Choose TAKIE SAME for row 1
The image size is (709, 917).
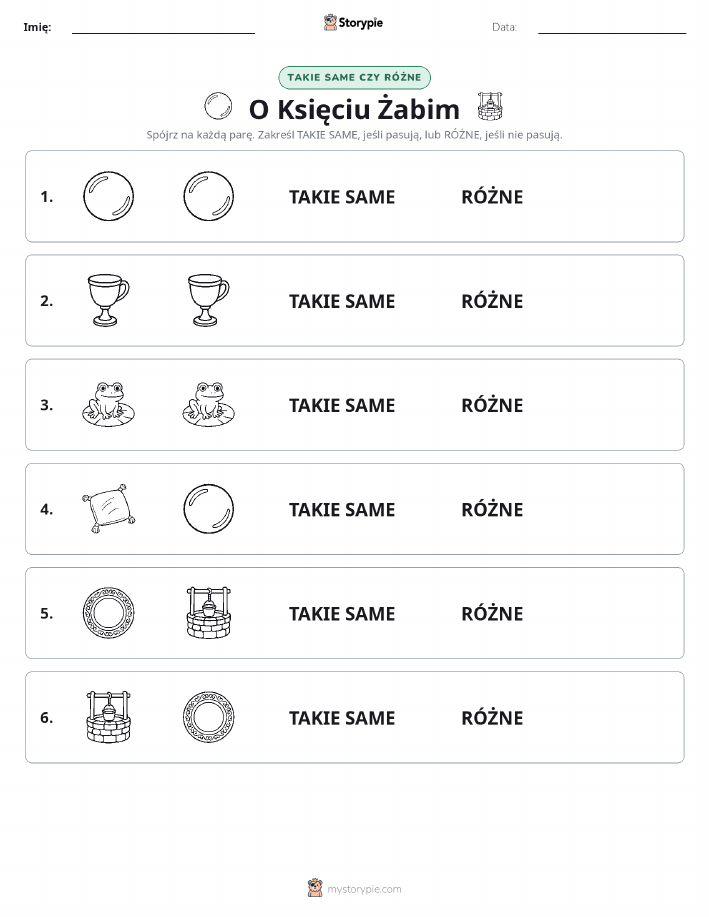pyautogui.click(x=342, y=197)
